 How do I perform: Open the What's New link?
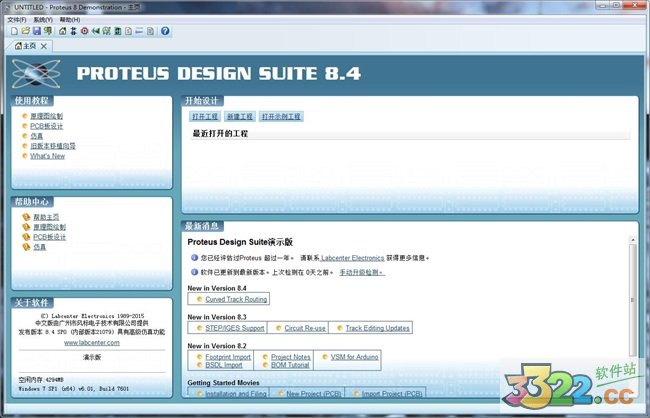(x=47, y=156)
